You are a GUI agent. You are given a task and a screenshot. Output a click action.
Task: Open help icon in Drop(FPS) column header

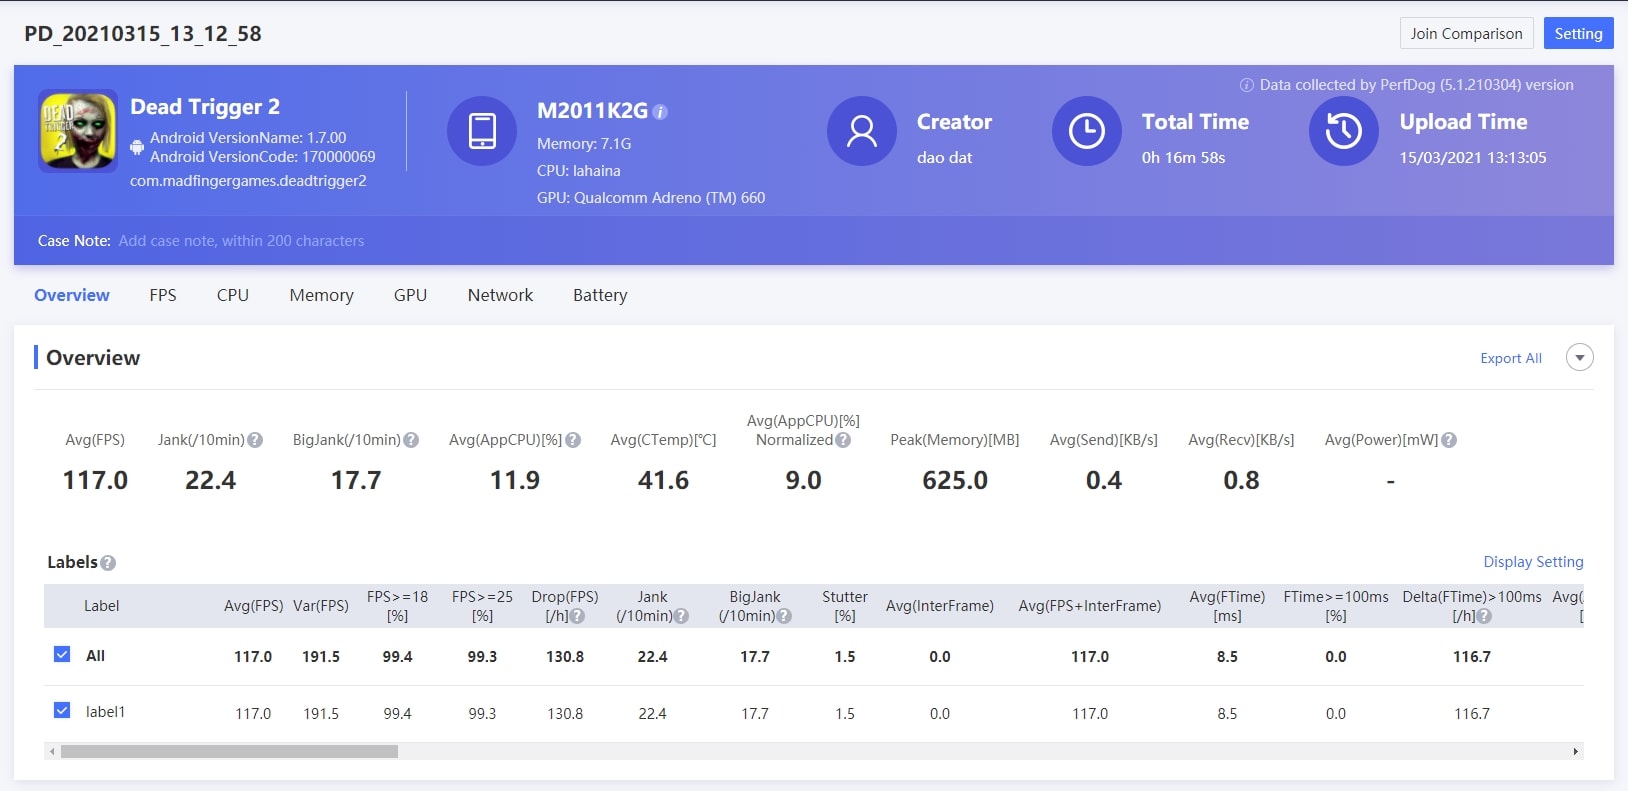(x=577, y=616)
